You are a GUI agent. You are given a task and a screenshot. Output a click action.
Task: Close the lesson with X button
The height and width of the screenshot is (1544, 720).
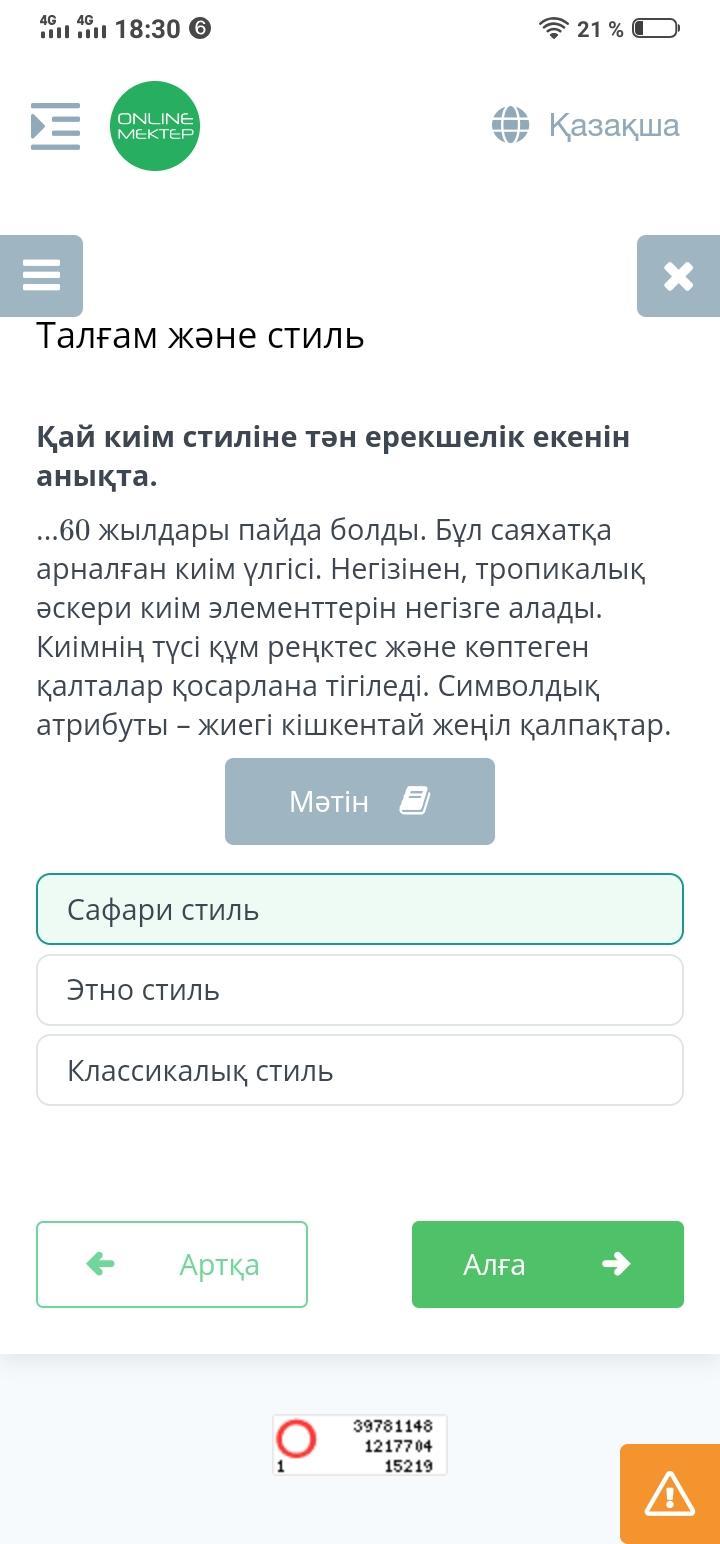[678, 276]
